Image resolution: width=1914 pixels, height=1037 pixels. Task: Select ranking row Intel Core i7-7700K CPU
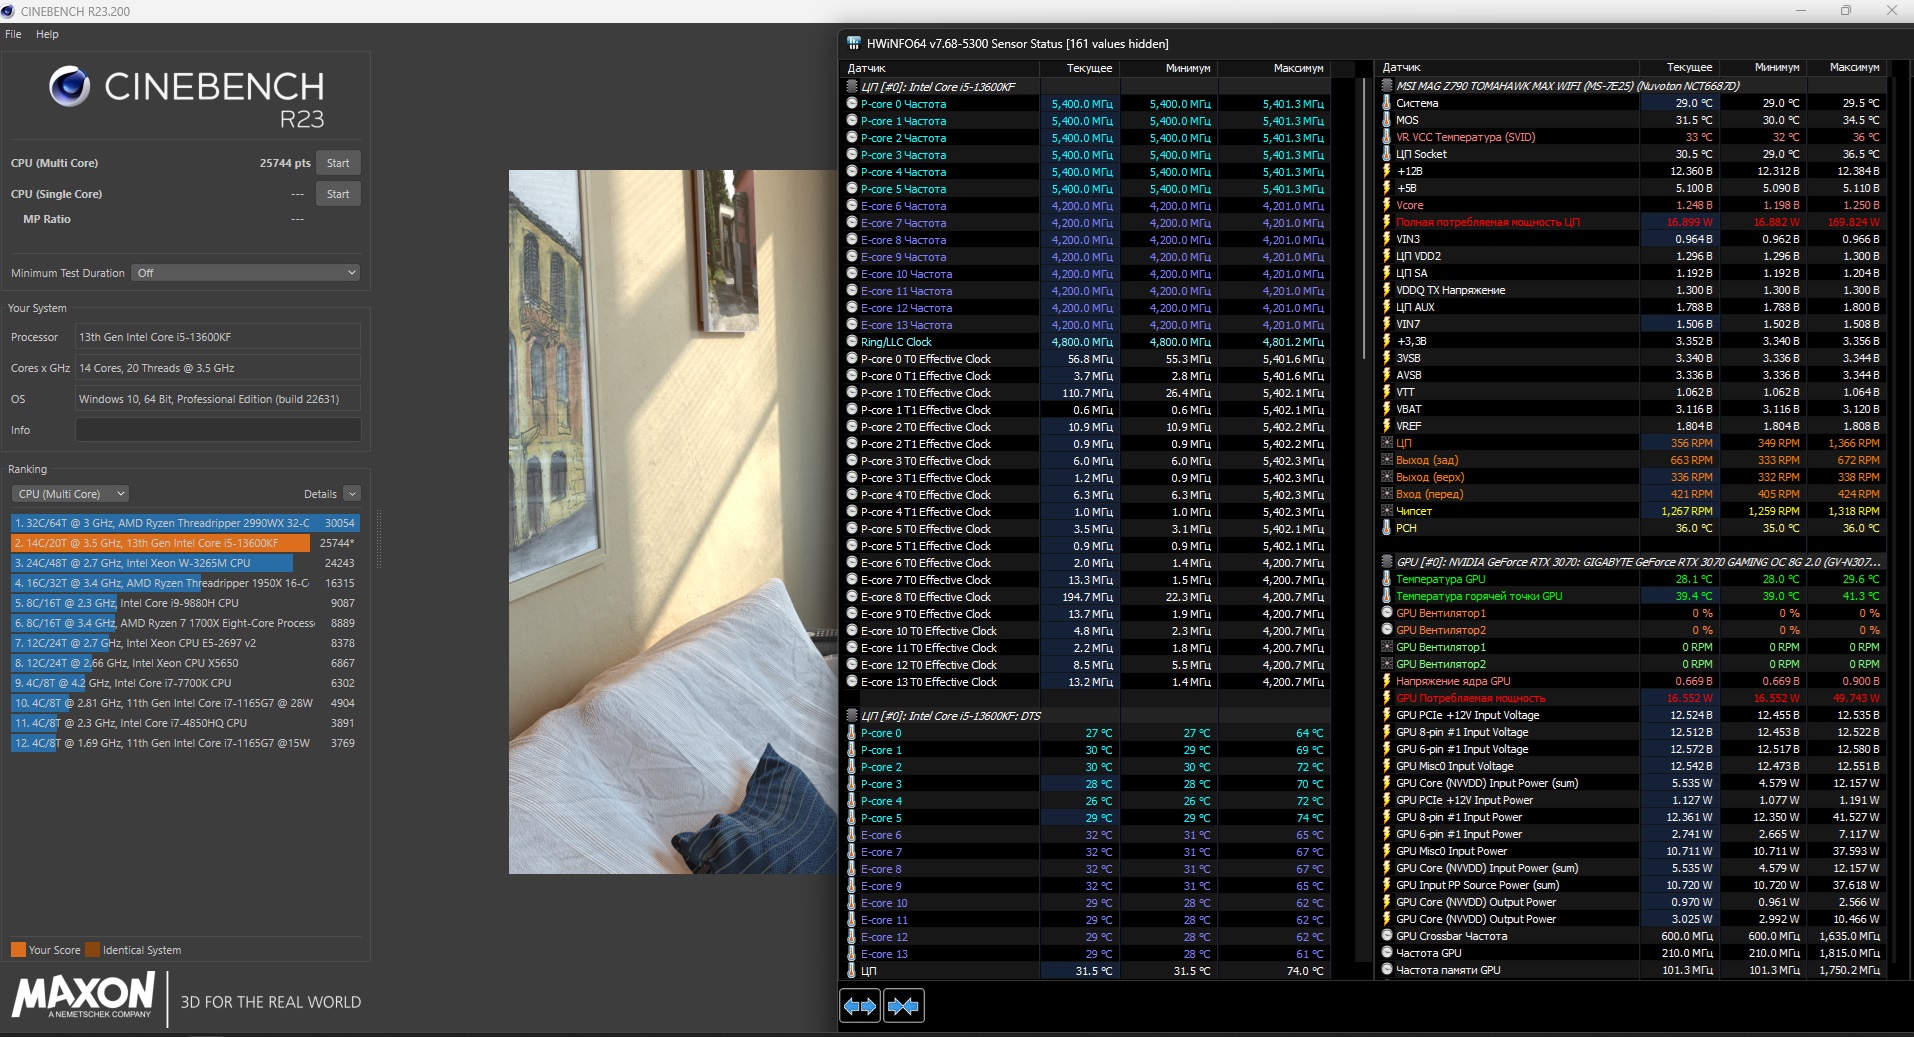[x=185, y=683]
